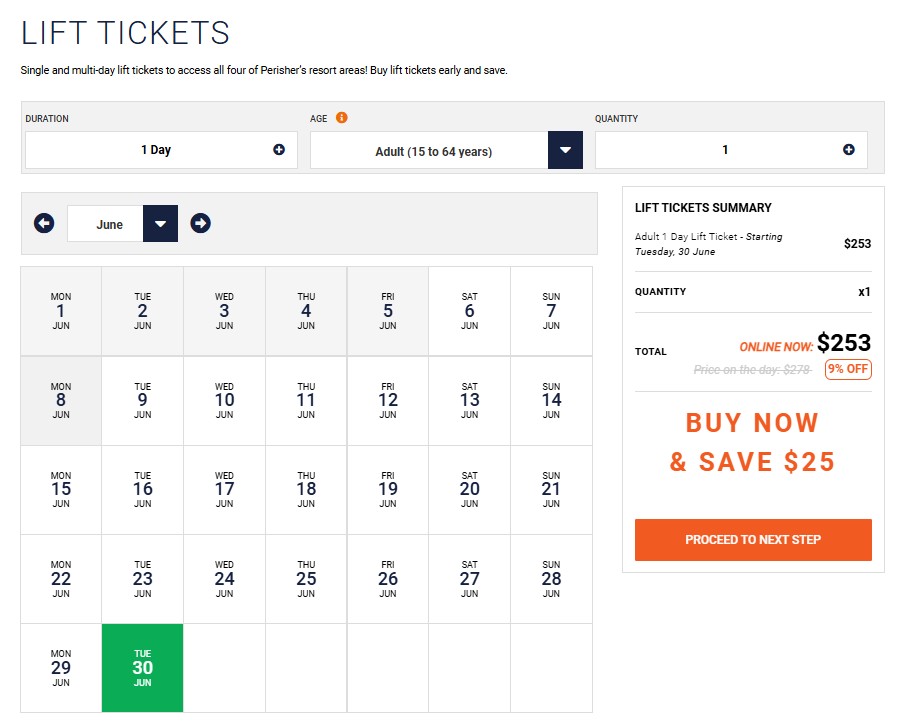Proceed to next step

click(x=753, y=539)
